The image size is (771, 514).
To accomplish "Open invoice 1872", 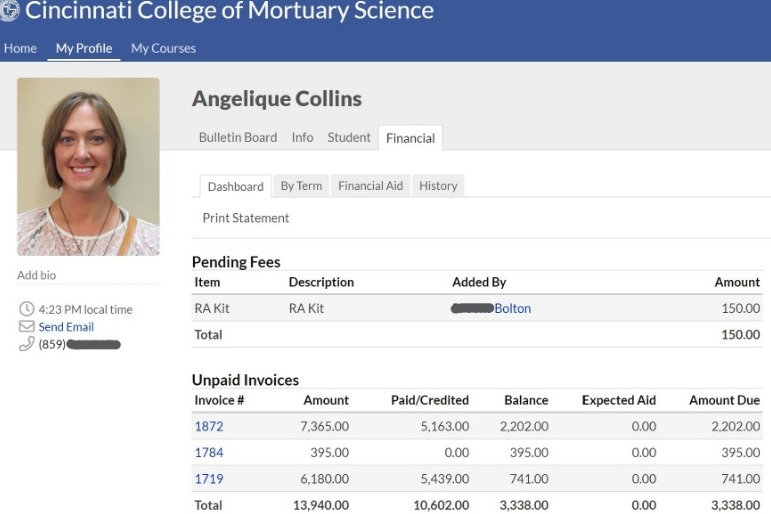I will (x=209, y=426).
